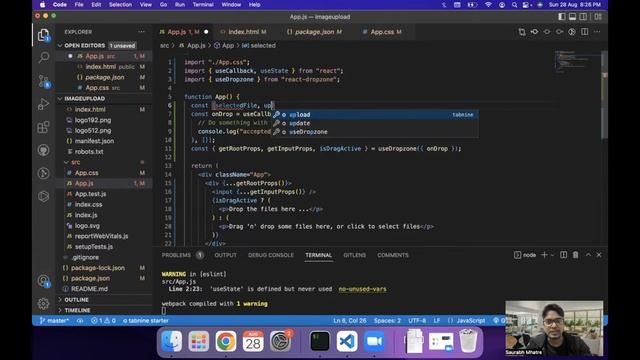Expand the Outline section
Image resolution: width=640 pixels, height=360 pixels.
(60, 300)
